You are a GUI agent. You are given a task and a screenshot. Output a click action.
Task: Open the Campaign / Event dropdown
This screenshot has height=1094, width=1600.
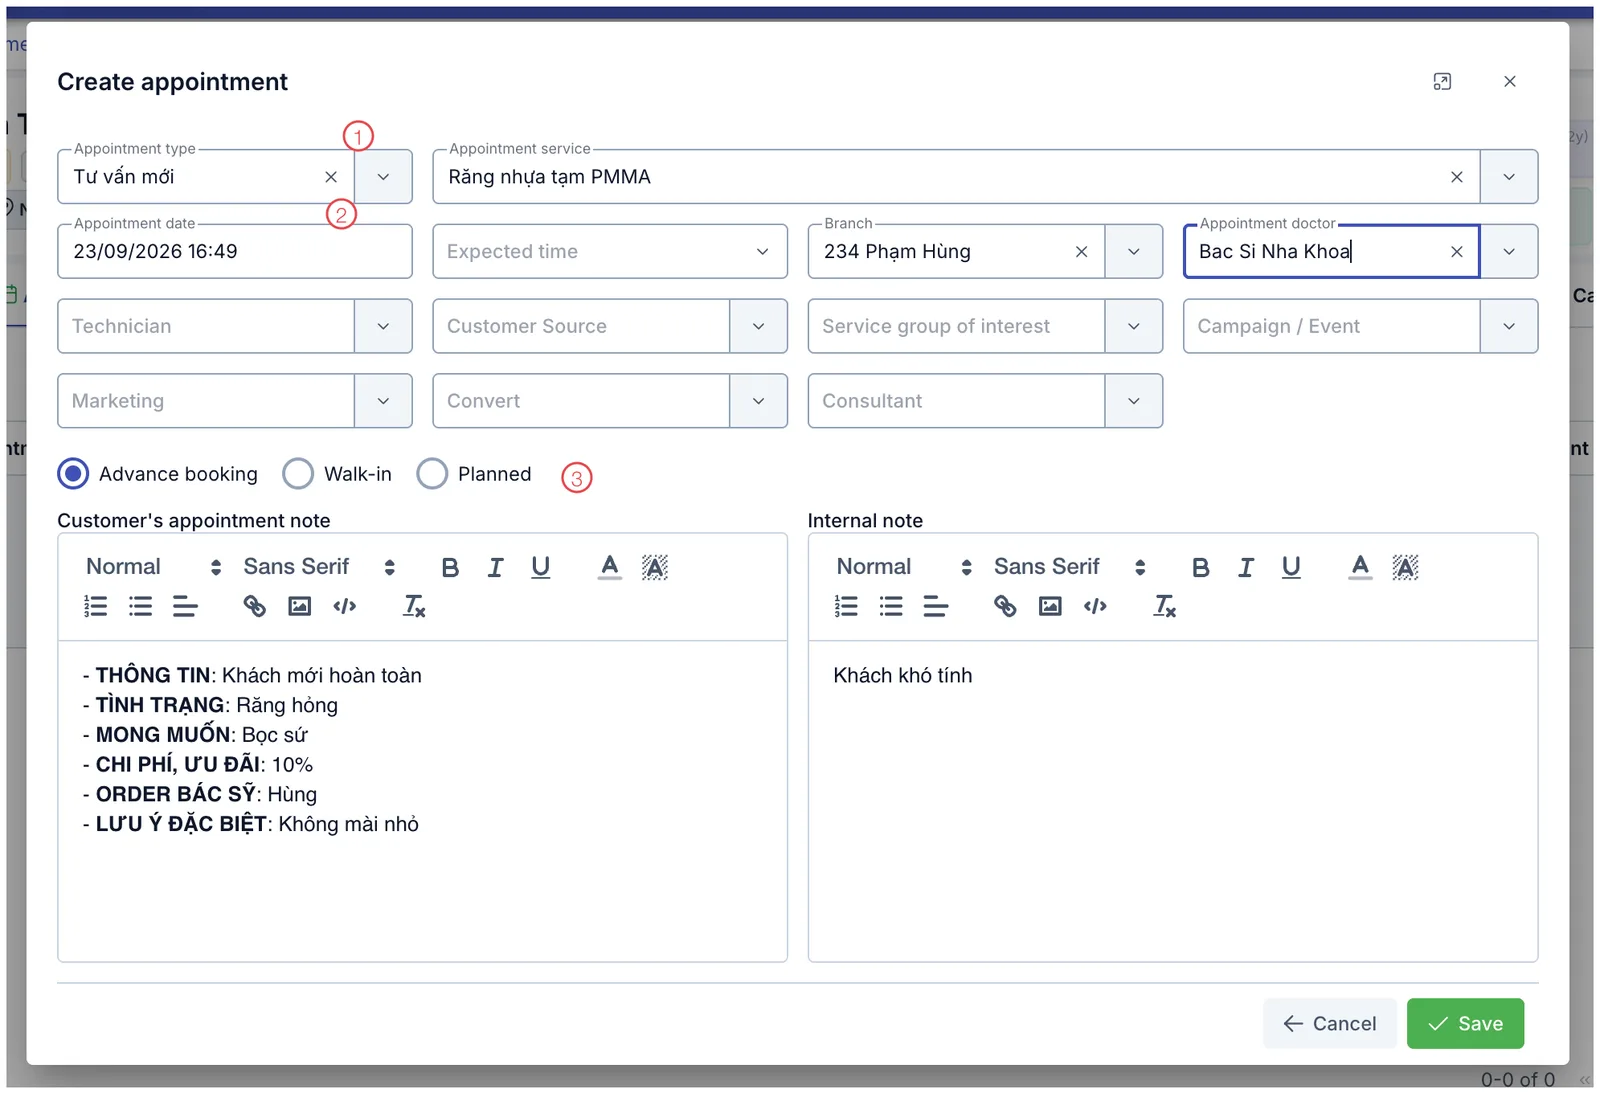point(1509,326)
